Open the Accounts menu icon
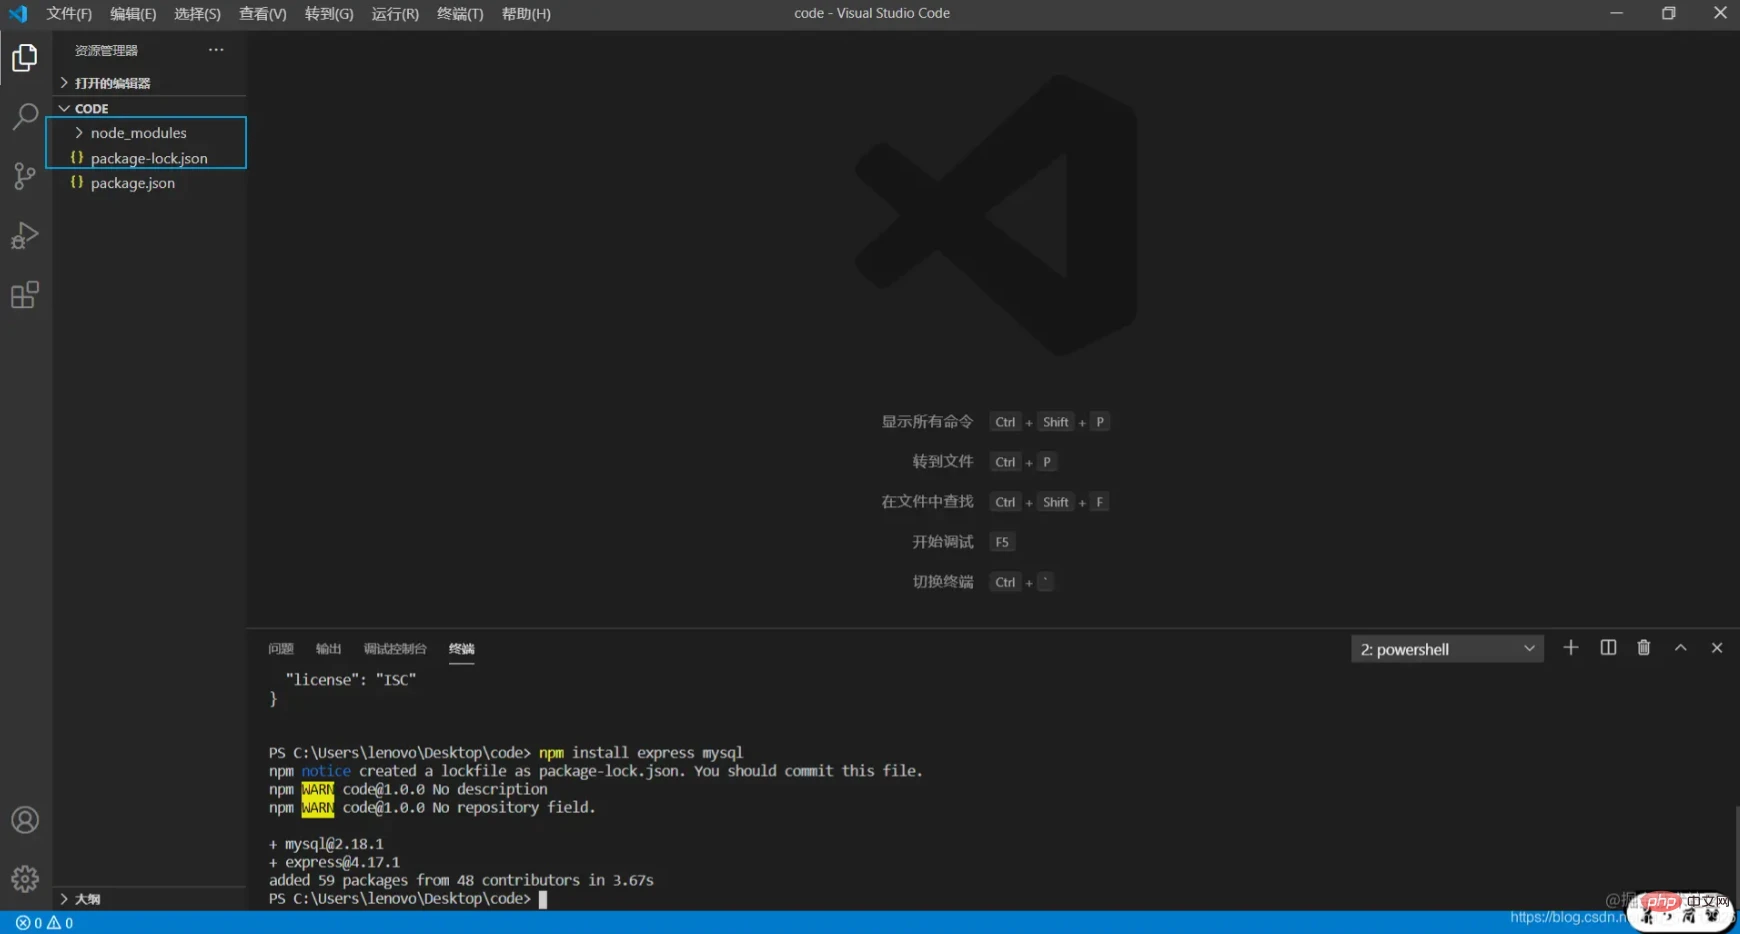This screenshot has height=934, width=1740. pyautogui.click(x=25, y=820)
